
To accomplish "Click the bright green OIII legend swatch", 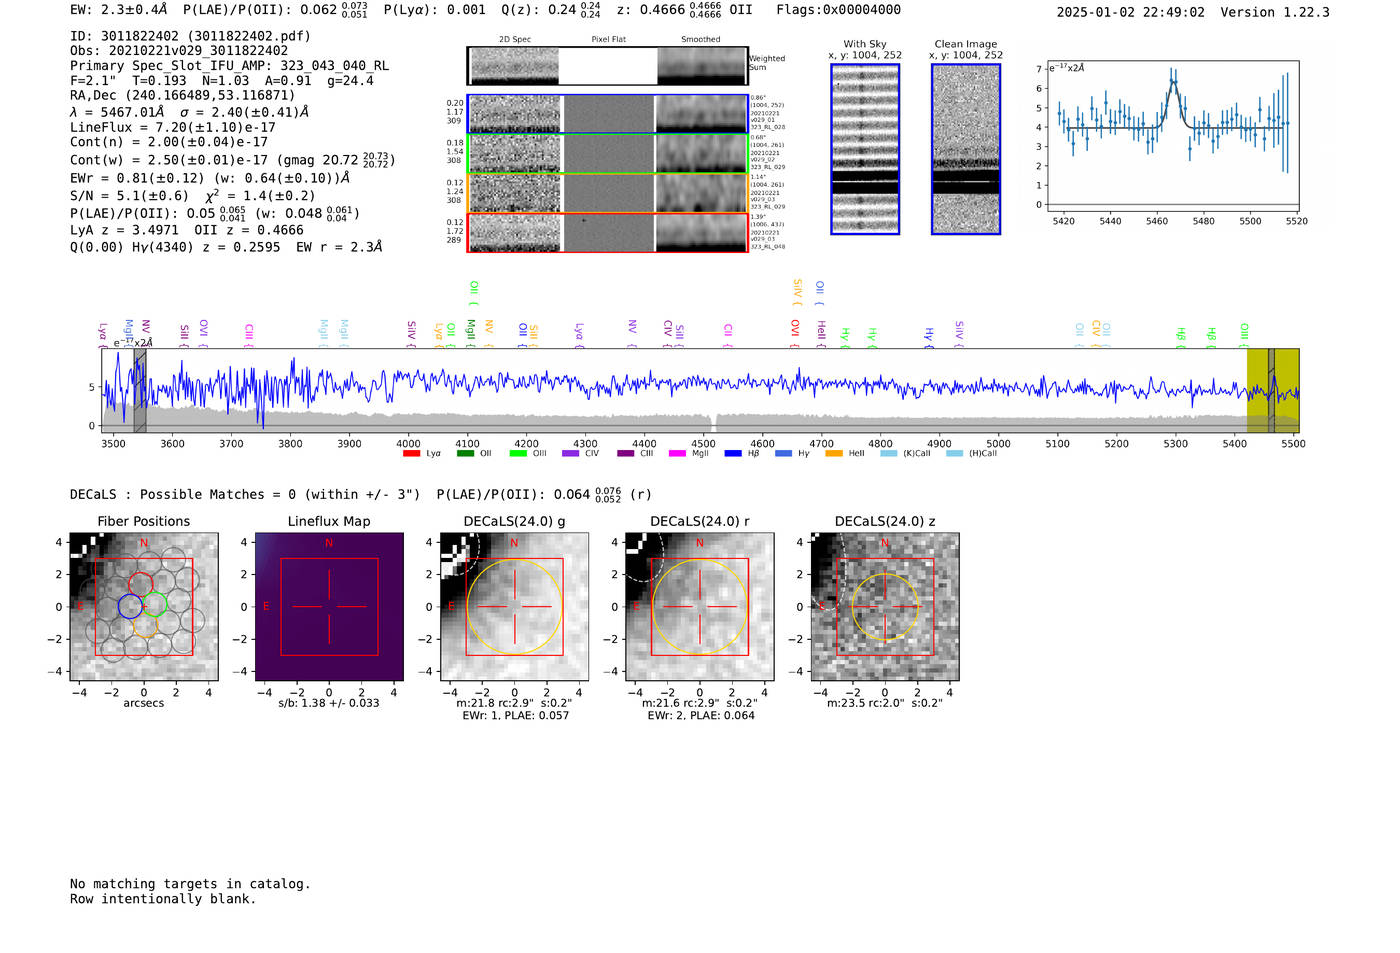I will (x=518, y=454).
